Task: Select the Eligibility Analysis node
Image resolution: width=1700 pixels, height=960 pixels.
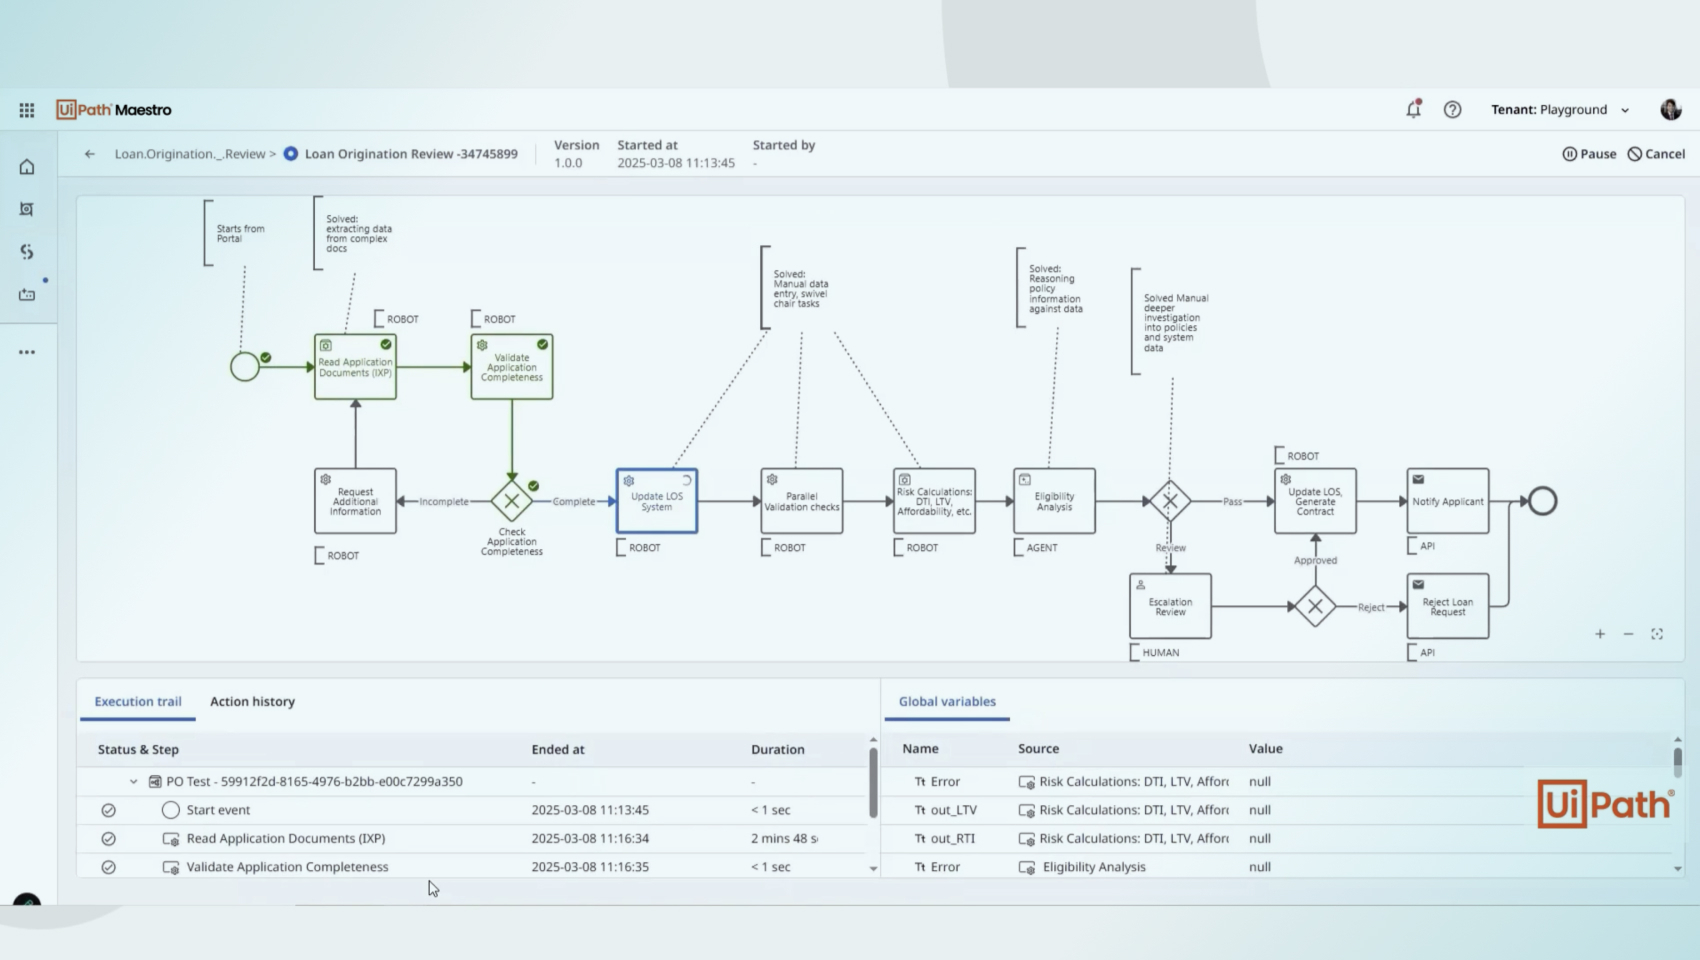Action: [x=1054, y=501]
